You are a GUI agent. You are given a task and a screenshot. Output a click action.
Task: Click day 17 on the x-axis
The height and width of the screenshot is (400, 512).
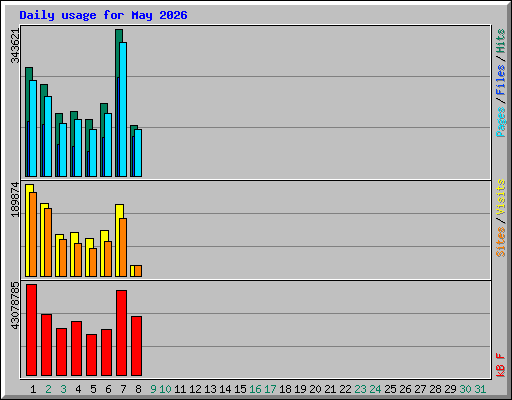tap(270, 389)
